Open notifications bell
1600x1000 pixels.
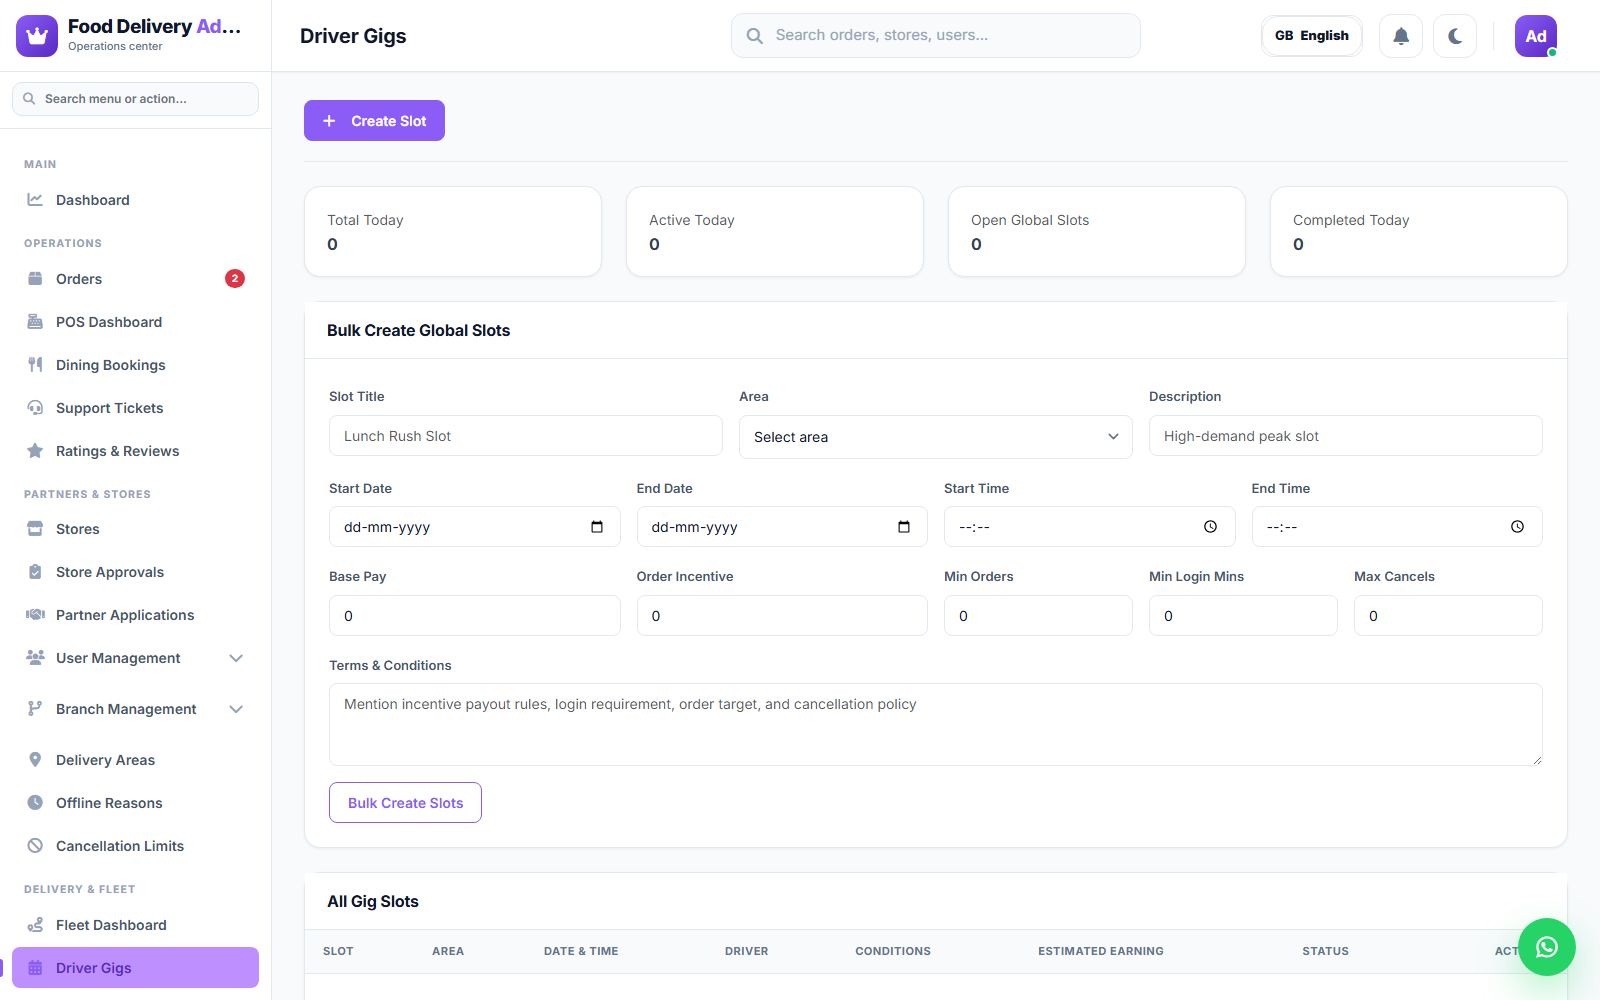(1401, 36)
